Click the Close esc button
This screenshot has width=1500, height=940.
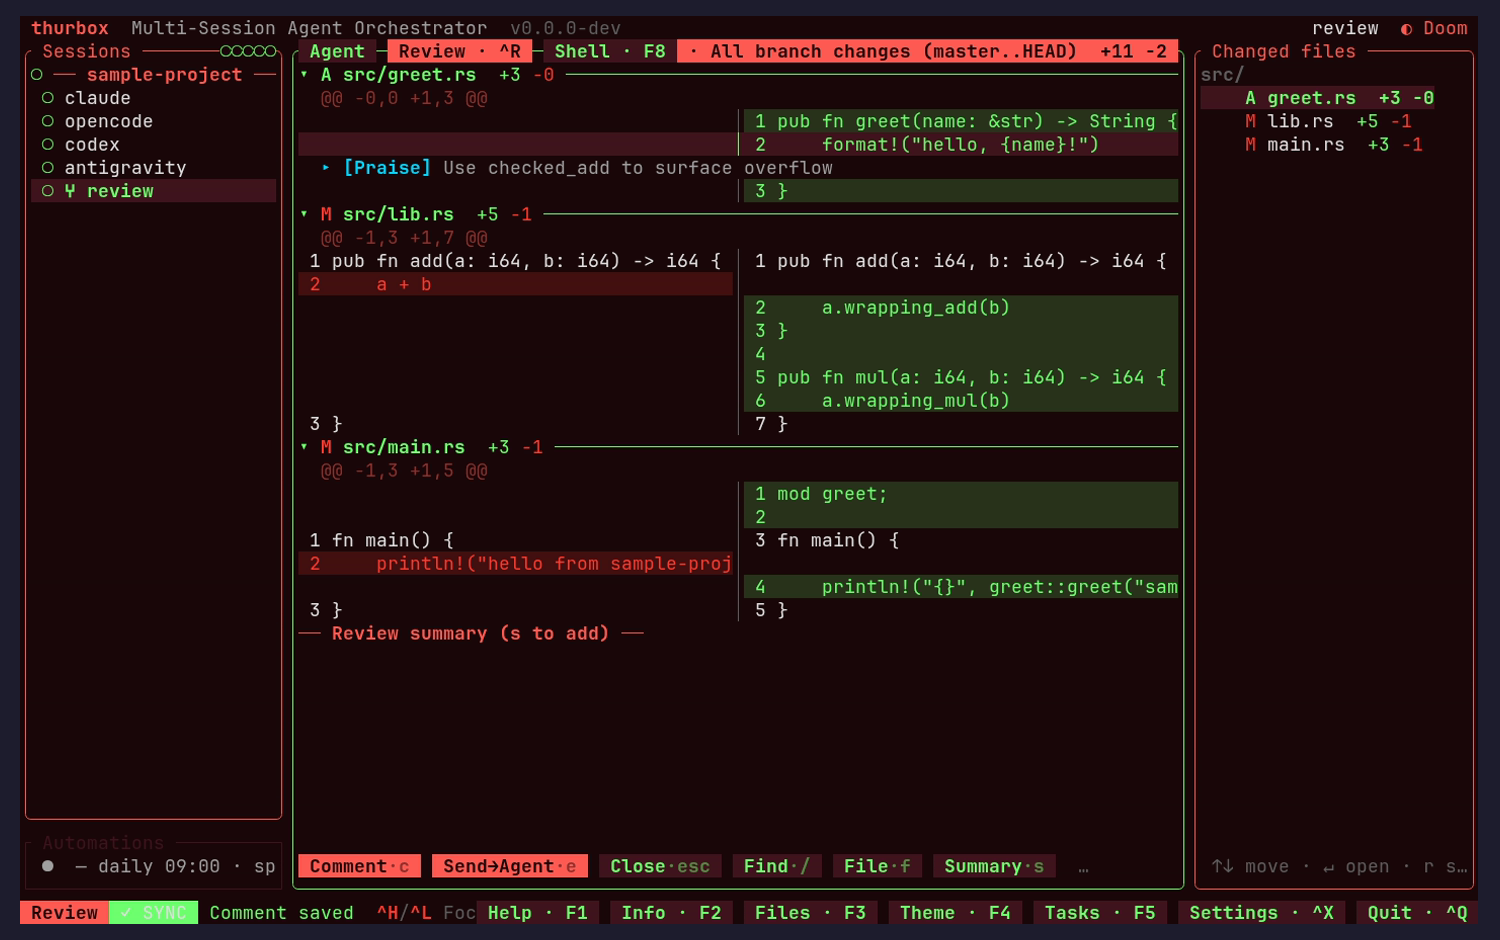click(660, 867)
